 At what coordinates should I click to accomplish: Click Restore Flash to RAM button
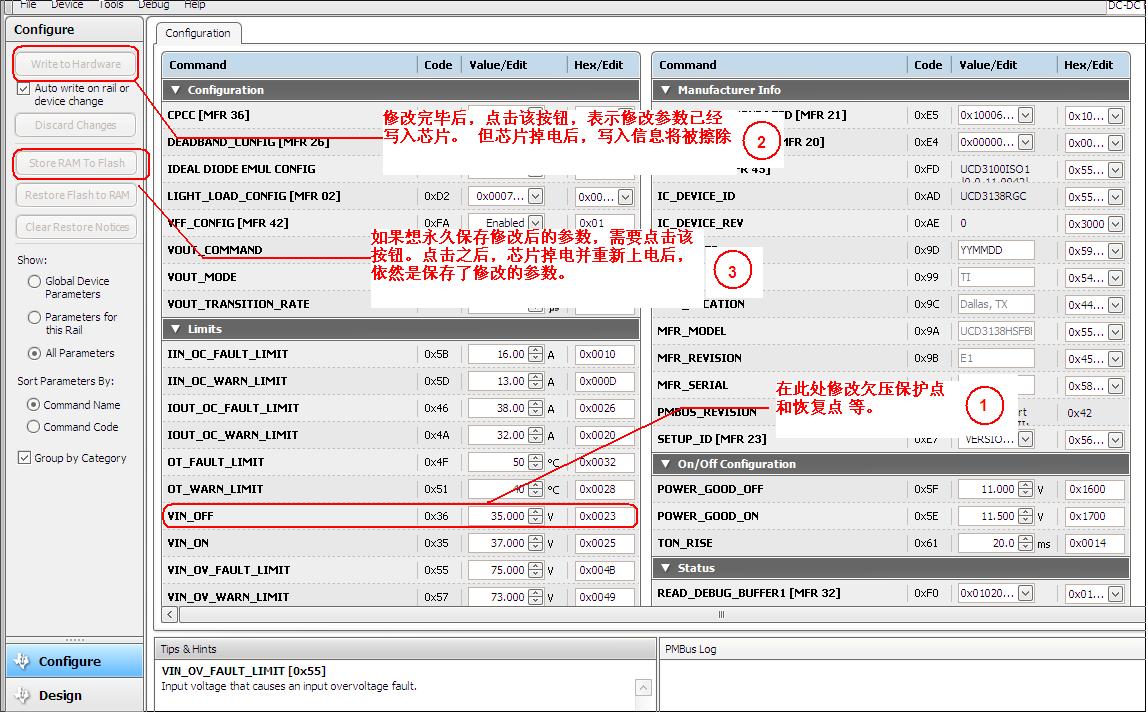77,195
